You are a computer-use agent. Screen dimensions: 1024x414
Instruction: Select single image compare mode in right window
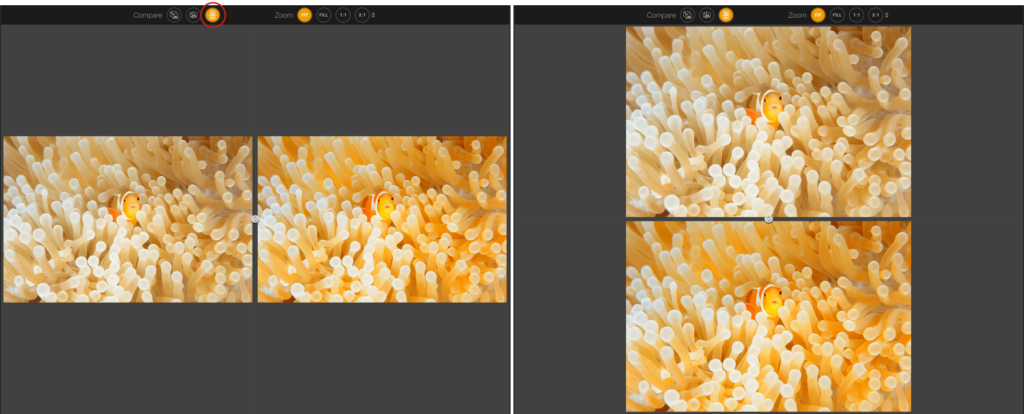point(687,15)
